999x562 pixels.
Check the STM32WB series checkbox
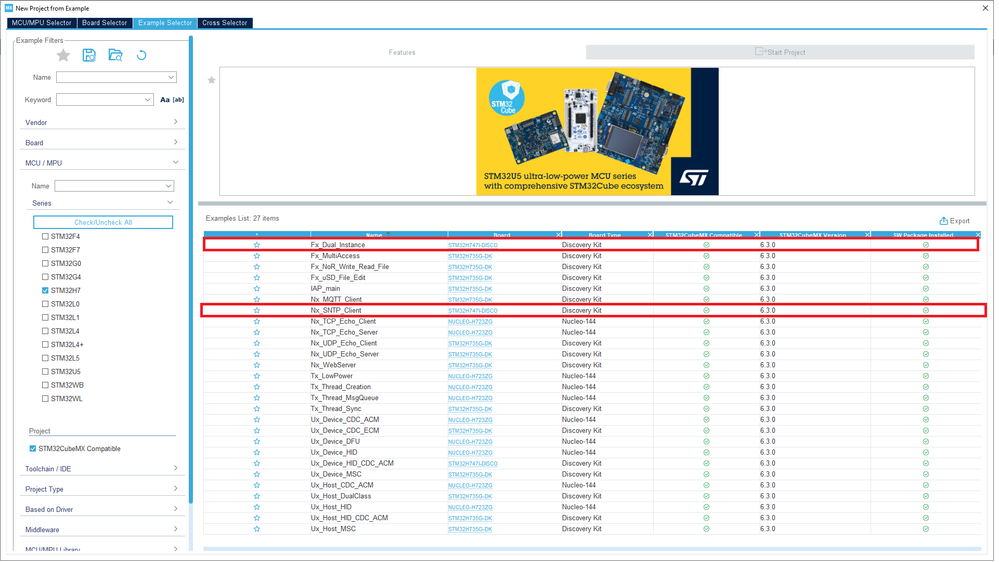pos(45,385)
